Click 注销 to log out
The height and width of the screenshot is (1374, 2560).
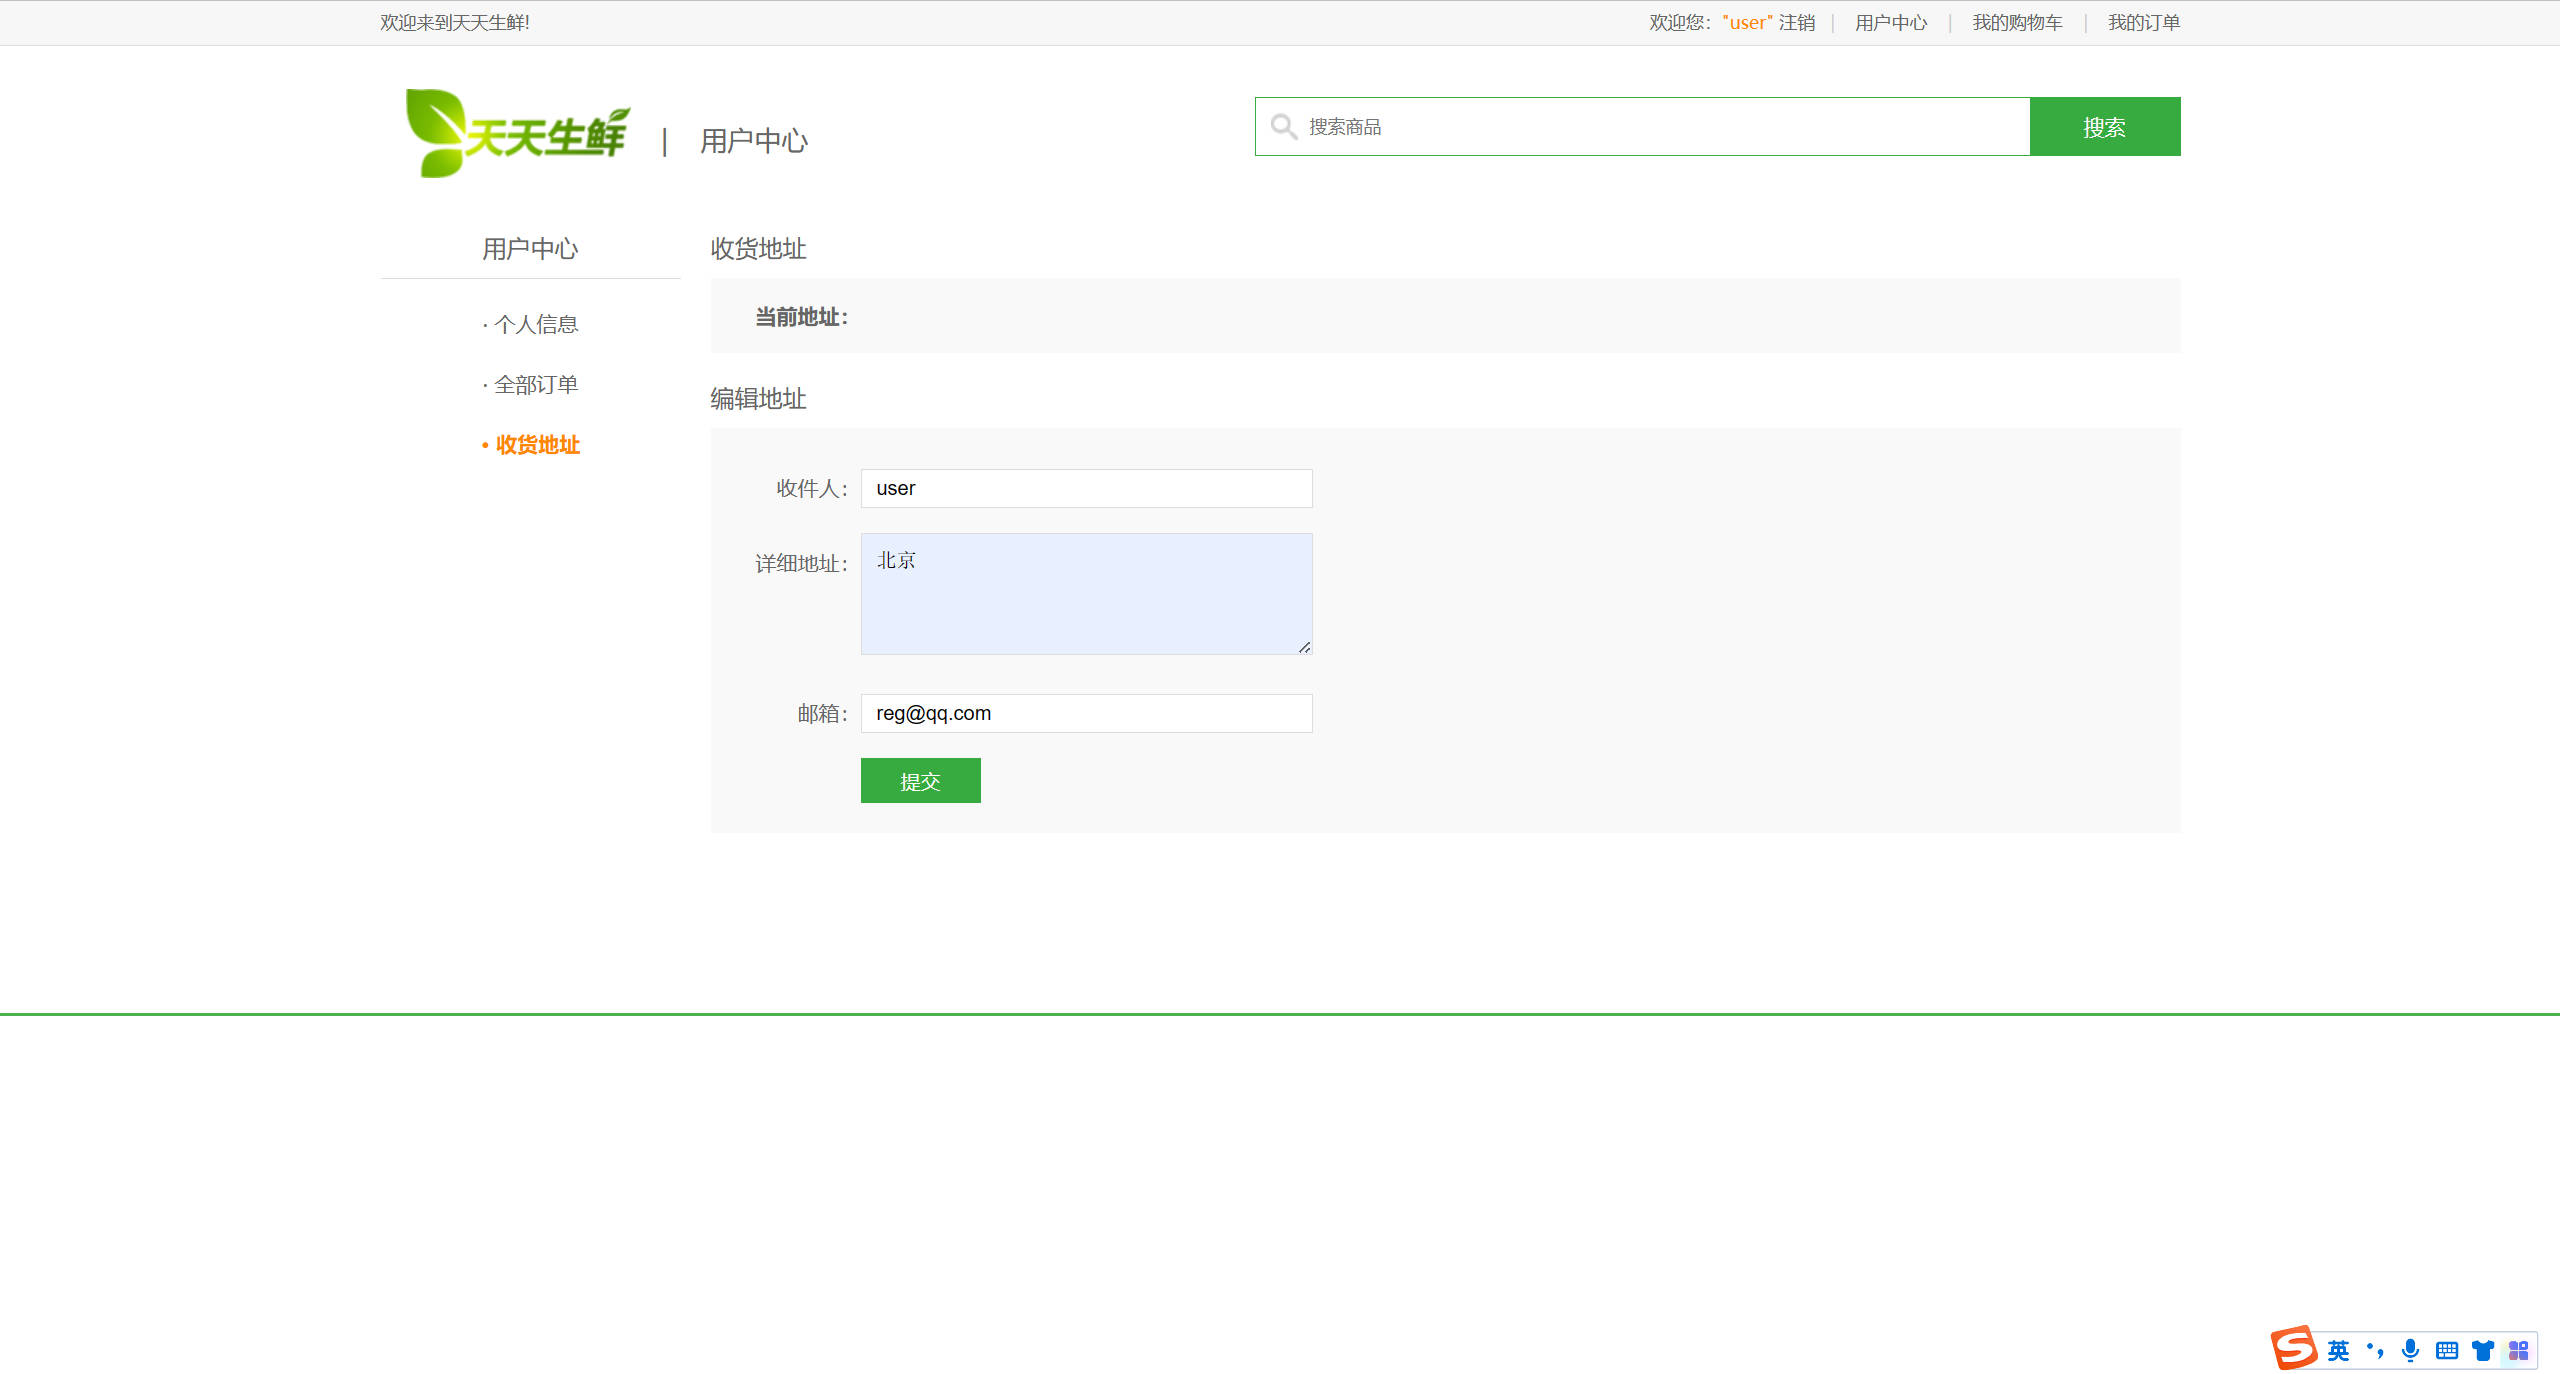(x=1798, y=22)
